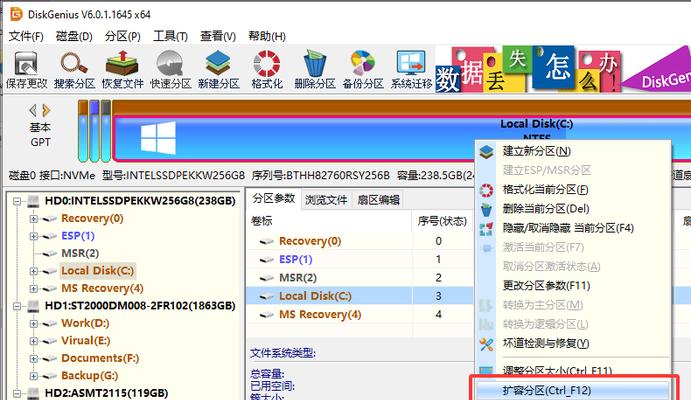Select Documents(F:) in the disk tree

(x=100, y=358)
